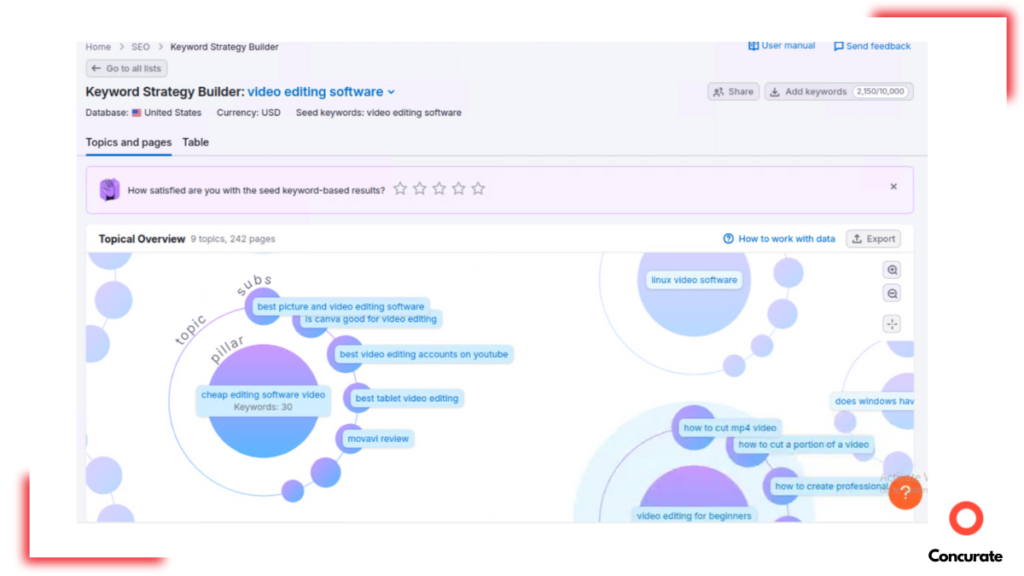Click Send feedback link
Screen dimensions: 1024x576
(x=872, y=46)
